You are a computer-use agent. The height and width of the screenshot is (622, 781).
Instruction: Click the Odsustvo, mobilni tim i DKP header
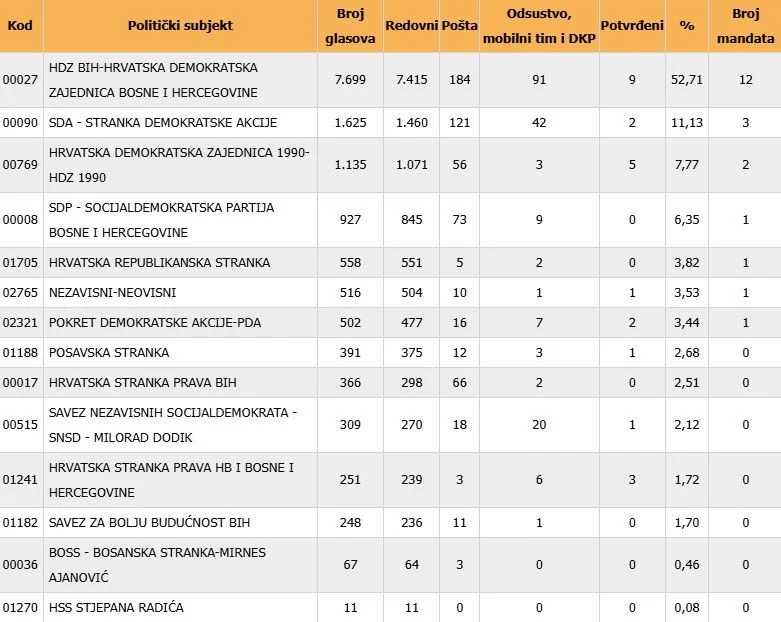[x=539, y=26]
